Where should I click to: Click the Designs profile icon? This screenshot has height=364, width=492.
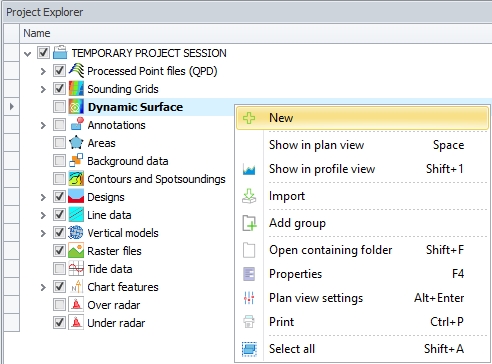[76, 197]
